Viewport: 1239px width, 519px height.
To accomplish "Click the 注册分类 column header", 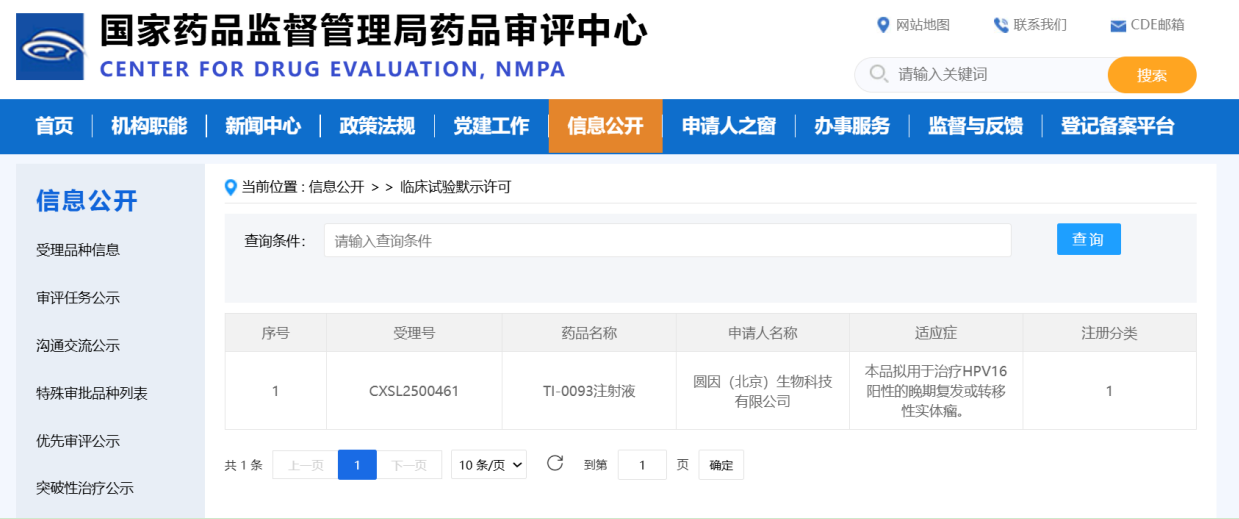I will 1109,333.
